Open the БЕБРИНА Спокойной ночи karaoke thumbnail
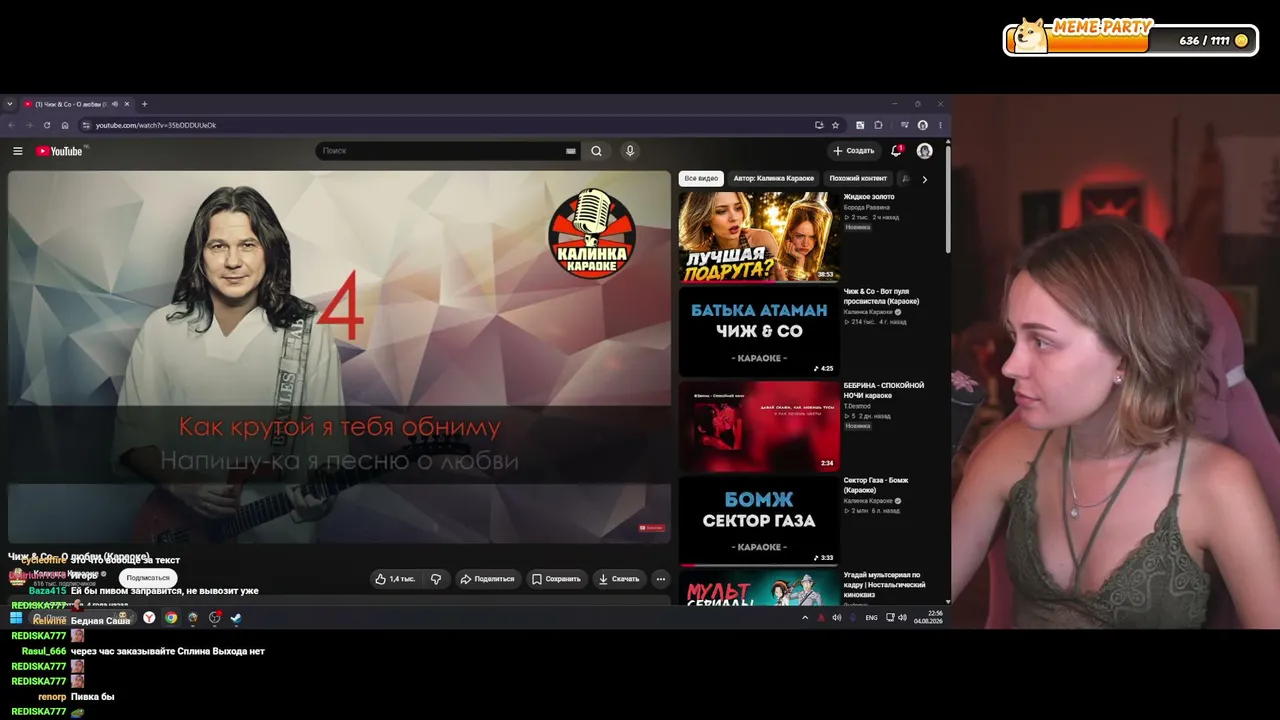This screenshot has height=720, width=1280. [759, 426]
